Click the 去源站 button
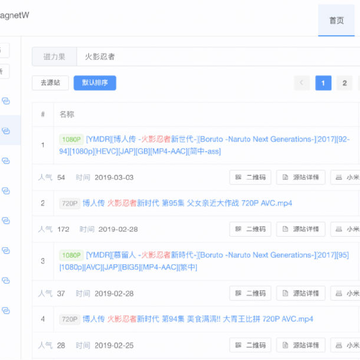 [x=50, y=83]
